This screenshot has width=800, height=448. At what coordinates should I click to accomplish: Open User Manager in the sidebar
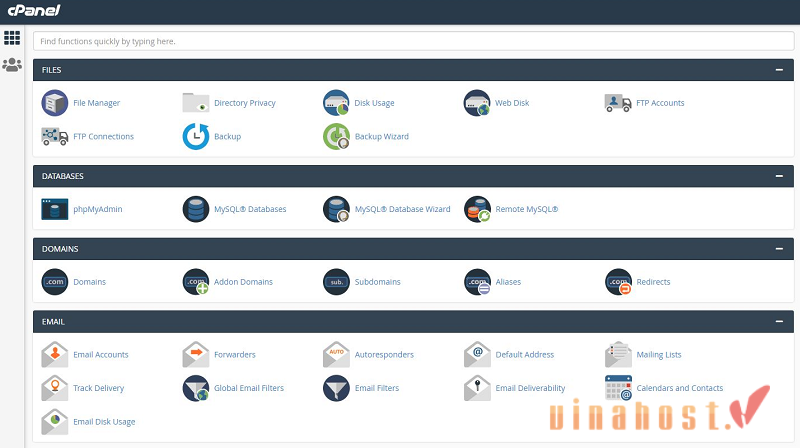pos(12,65)
